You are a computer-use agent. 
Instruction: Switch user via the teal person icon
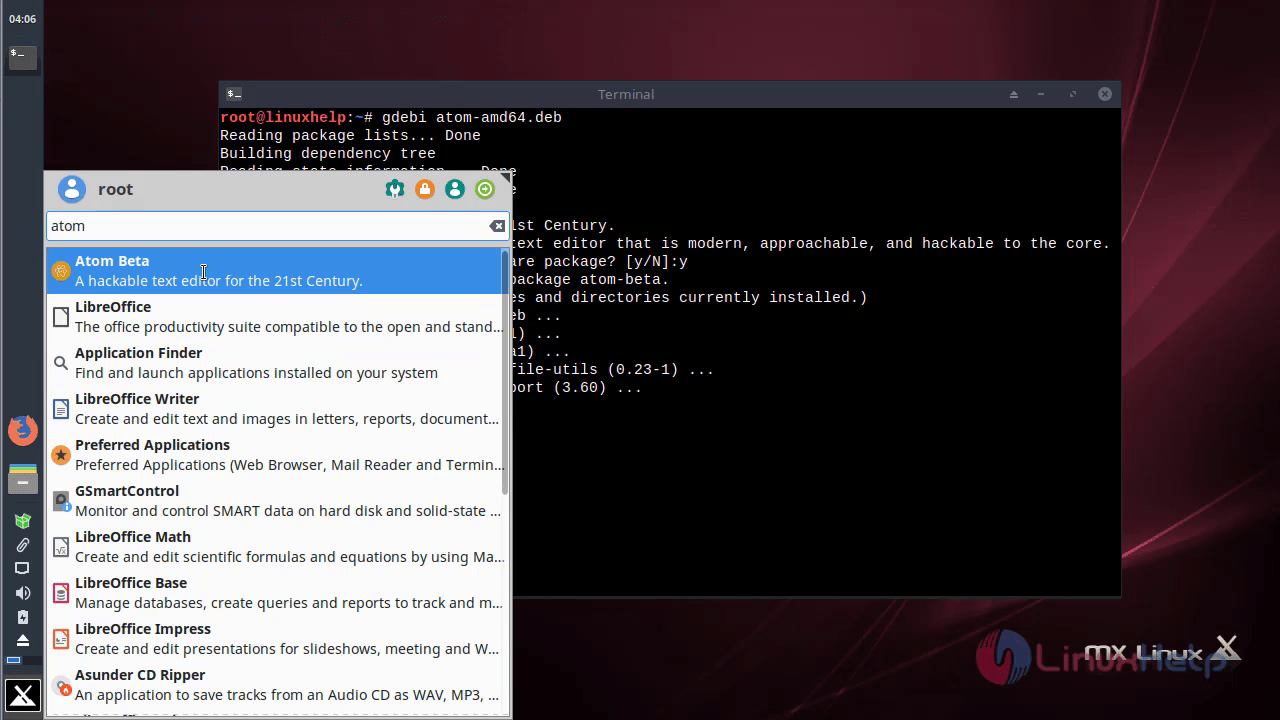click(x=455, y=189)
